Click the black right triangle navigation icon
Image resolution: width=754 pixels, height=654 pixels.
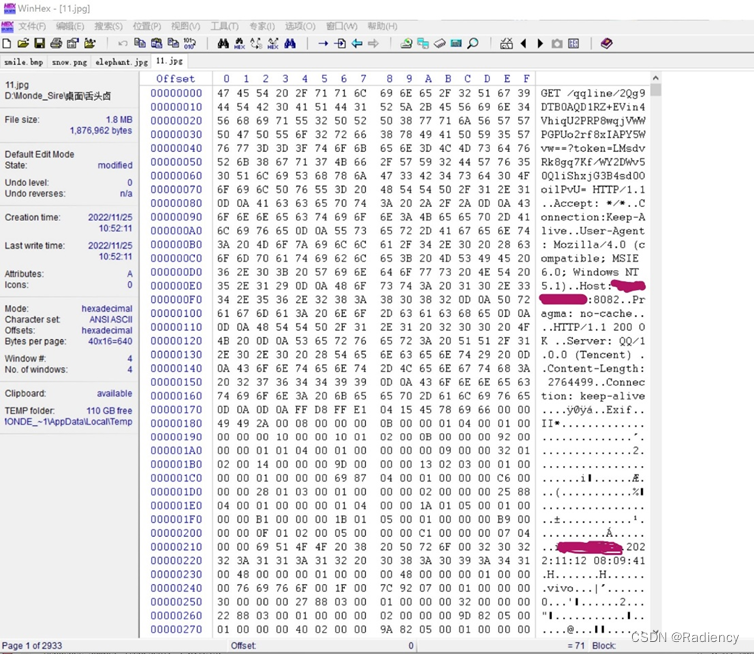point(540,44)
